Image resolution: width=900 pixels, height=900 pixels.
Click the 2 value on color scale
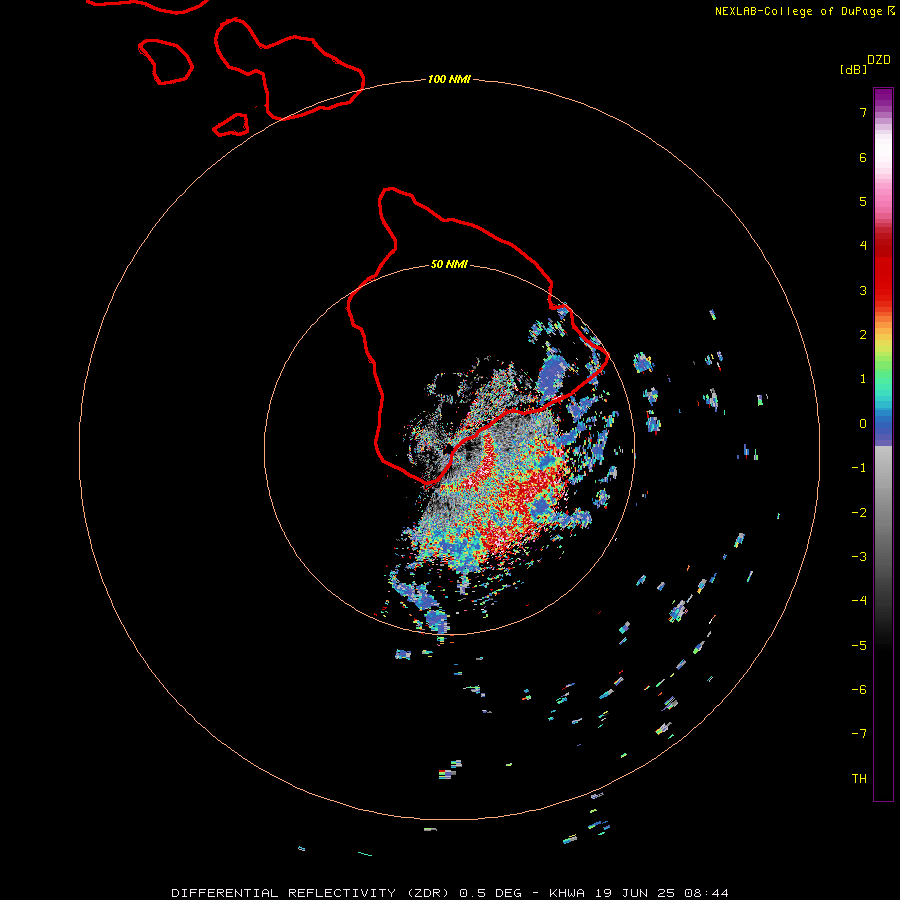[x=863, y=335]
